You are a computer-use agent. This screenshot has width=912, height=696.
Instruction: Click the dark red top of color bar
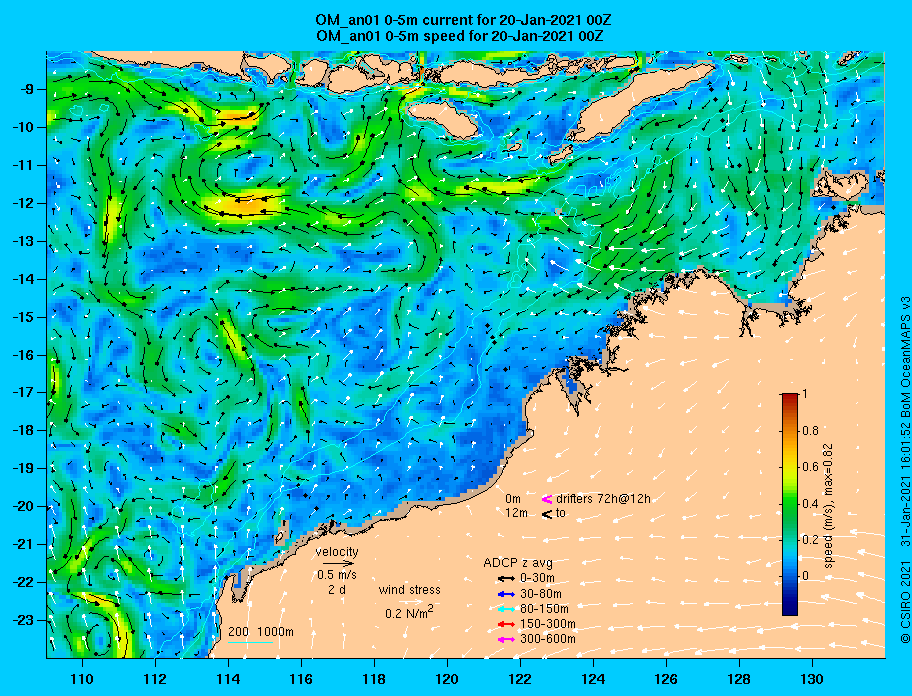click(x=790, y=397)
